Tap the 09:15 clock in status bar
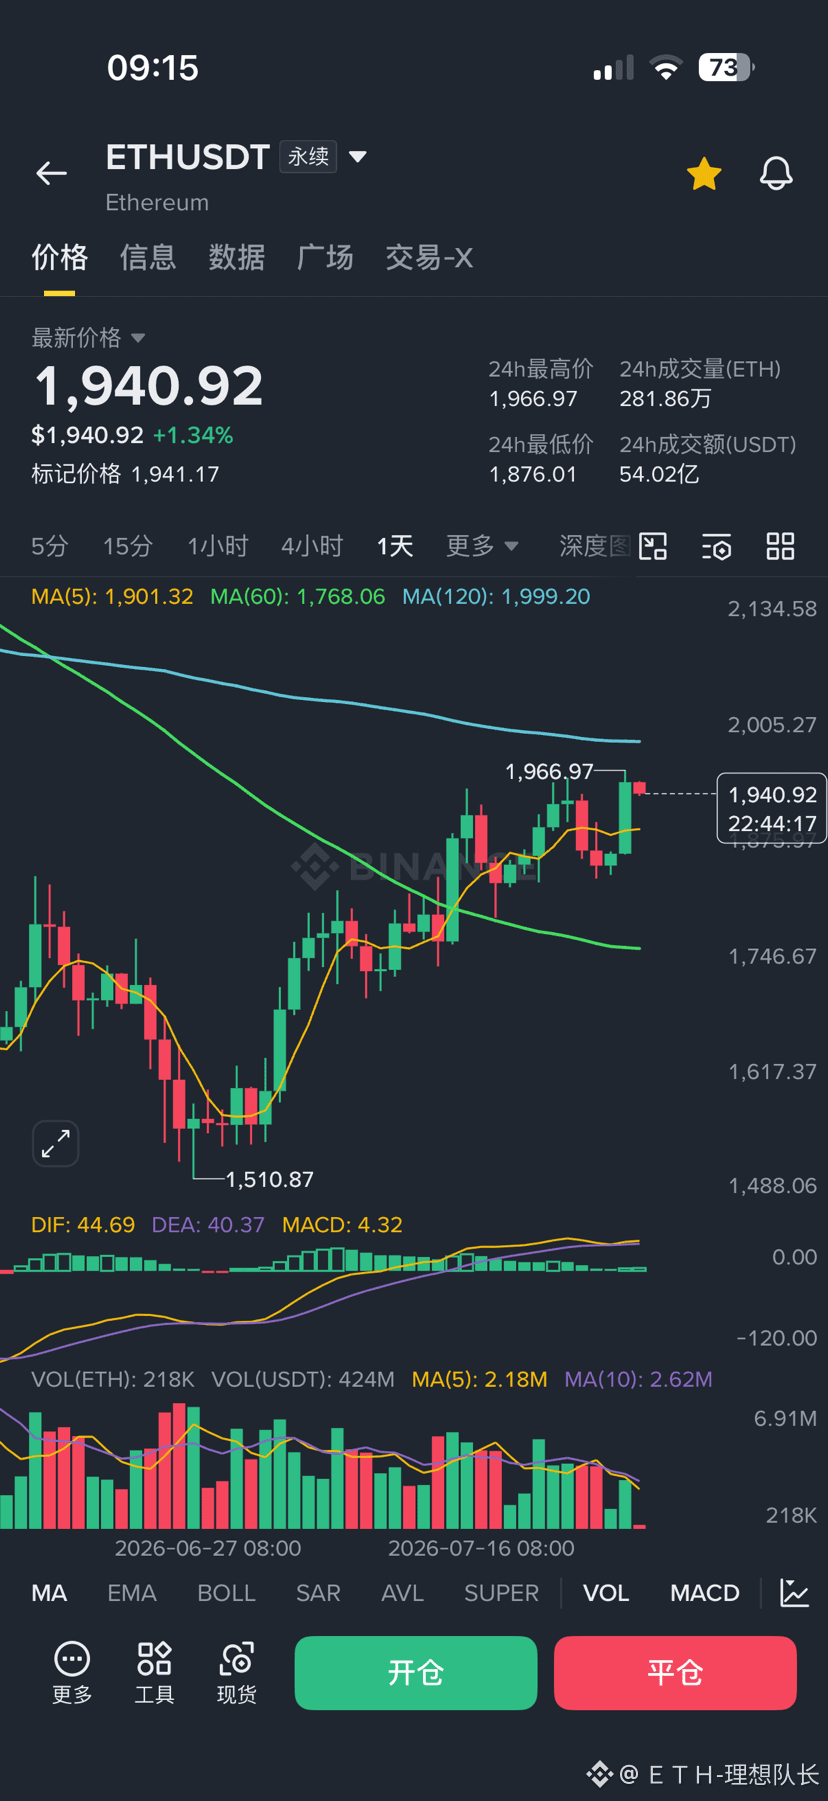Image resolution: width=828 pixels, height=1801 pixels. click(x=153, y=68)
